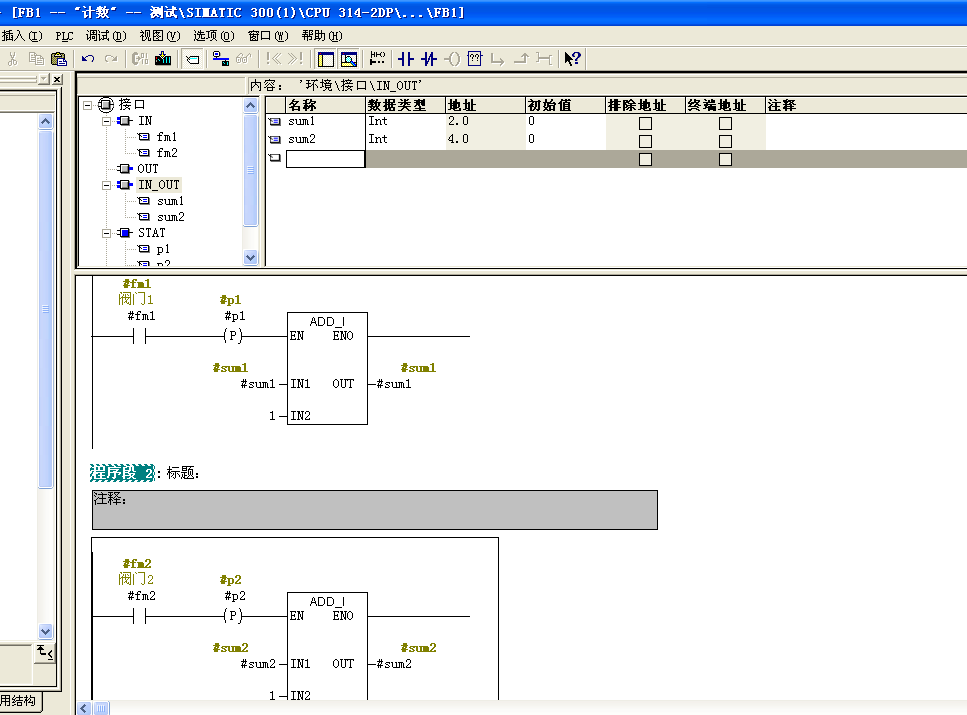Toggle exclusion address checkbox for sum2
The width and height of the screenshot is (967, 715).
pyautogui.click(x=646, y=141)
